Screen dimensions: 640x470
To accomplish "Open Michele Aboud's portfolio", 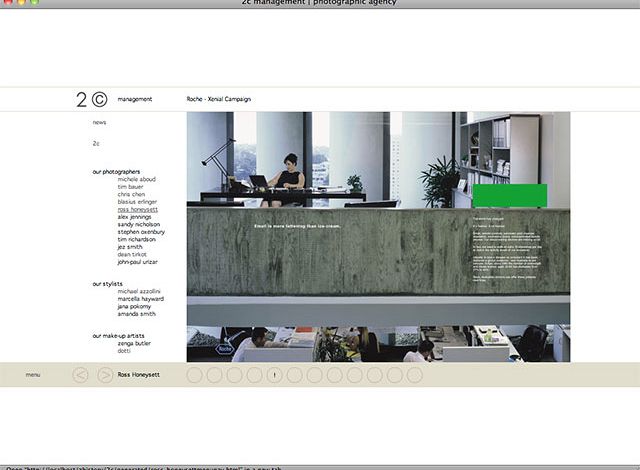I will [x=136, y=179].
